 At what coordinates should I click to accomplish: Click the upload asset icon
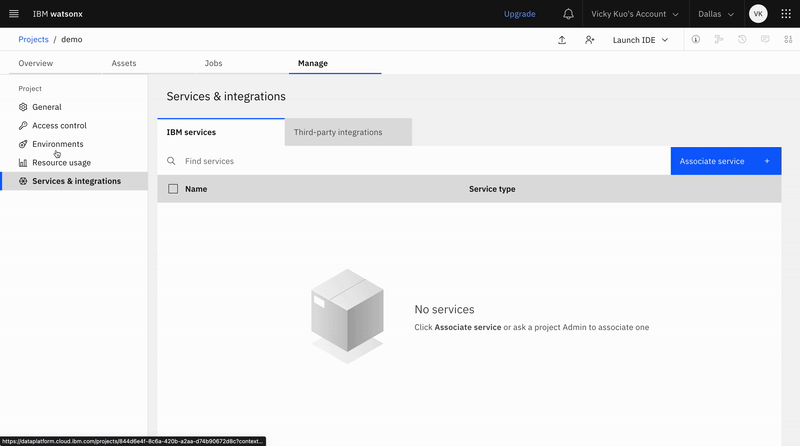pos(562,40)
